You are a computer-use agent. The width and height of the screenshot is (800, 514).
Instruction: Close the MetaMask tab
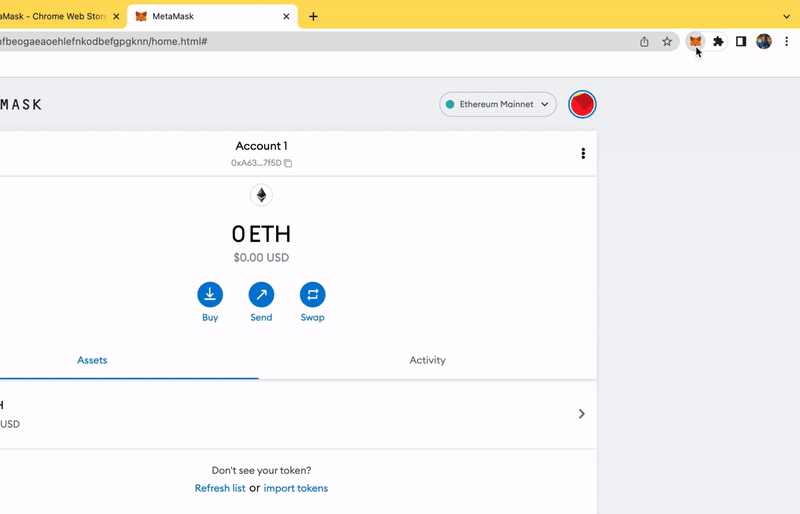286,16
